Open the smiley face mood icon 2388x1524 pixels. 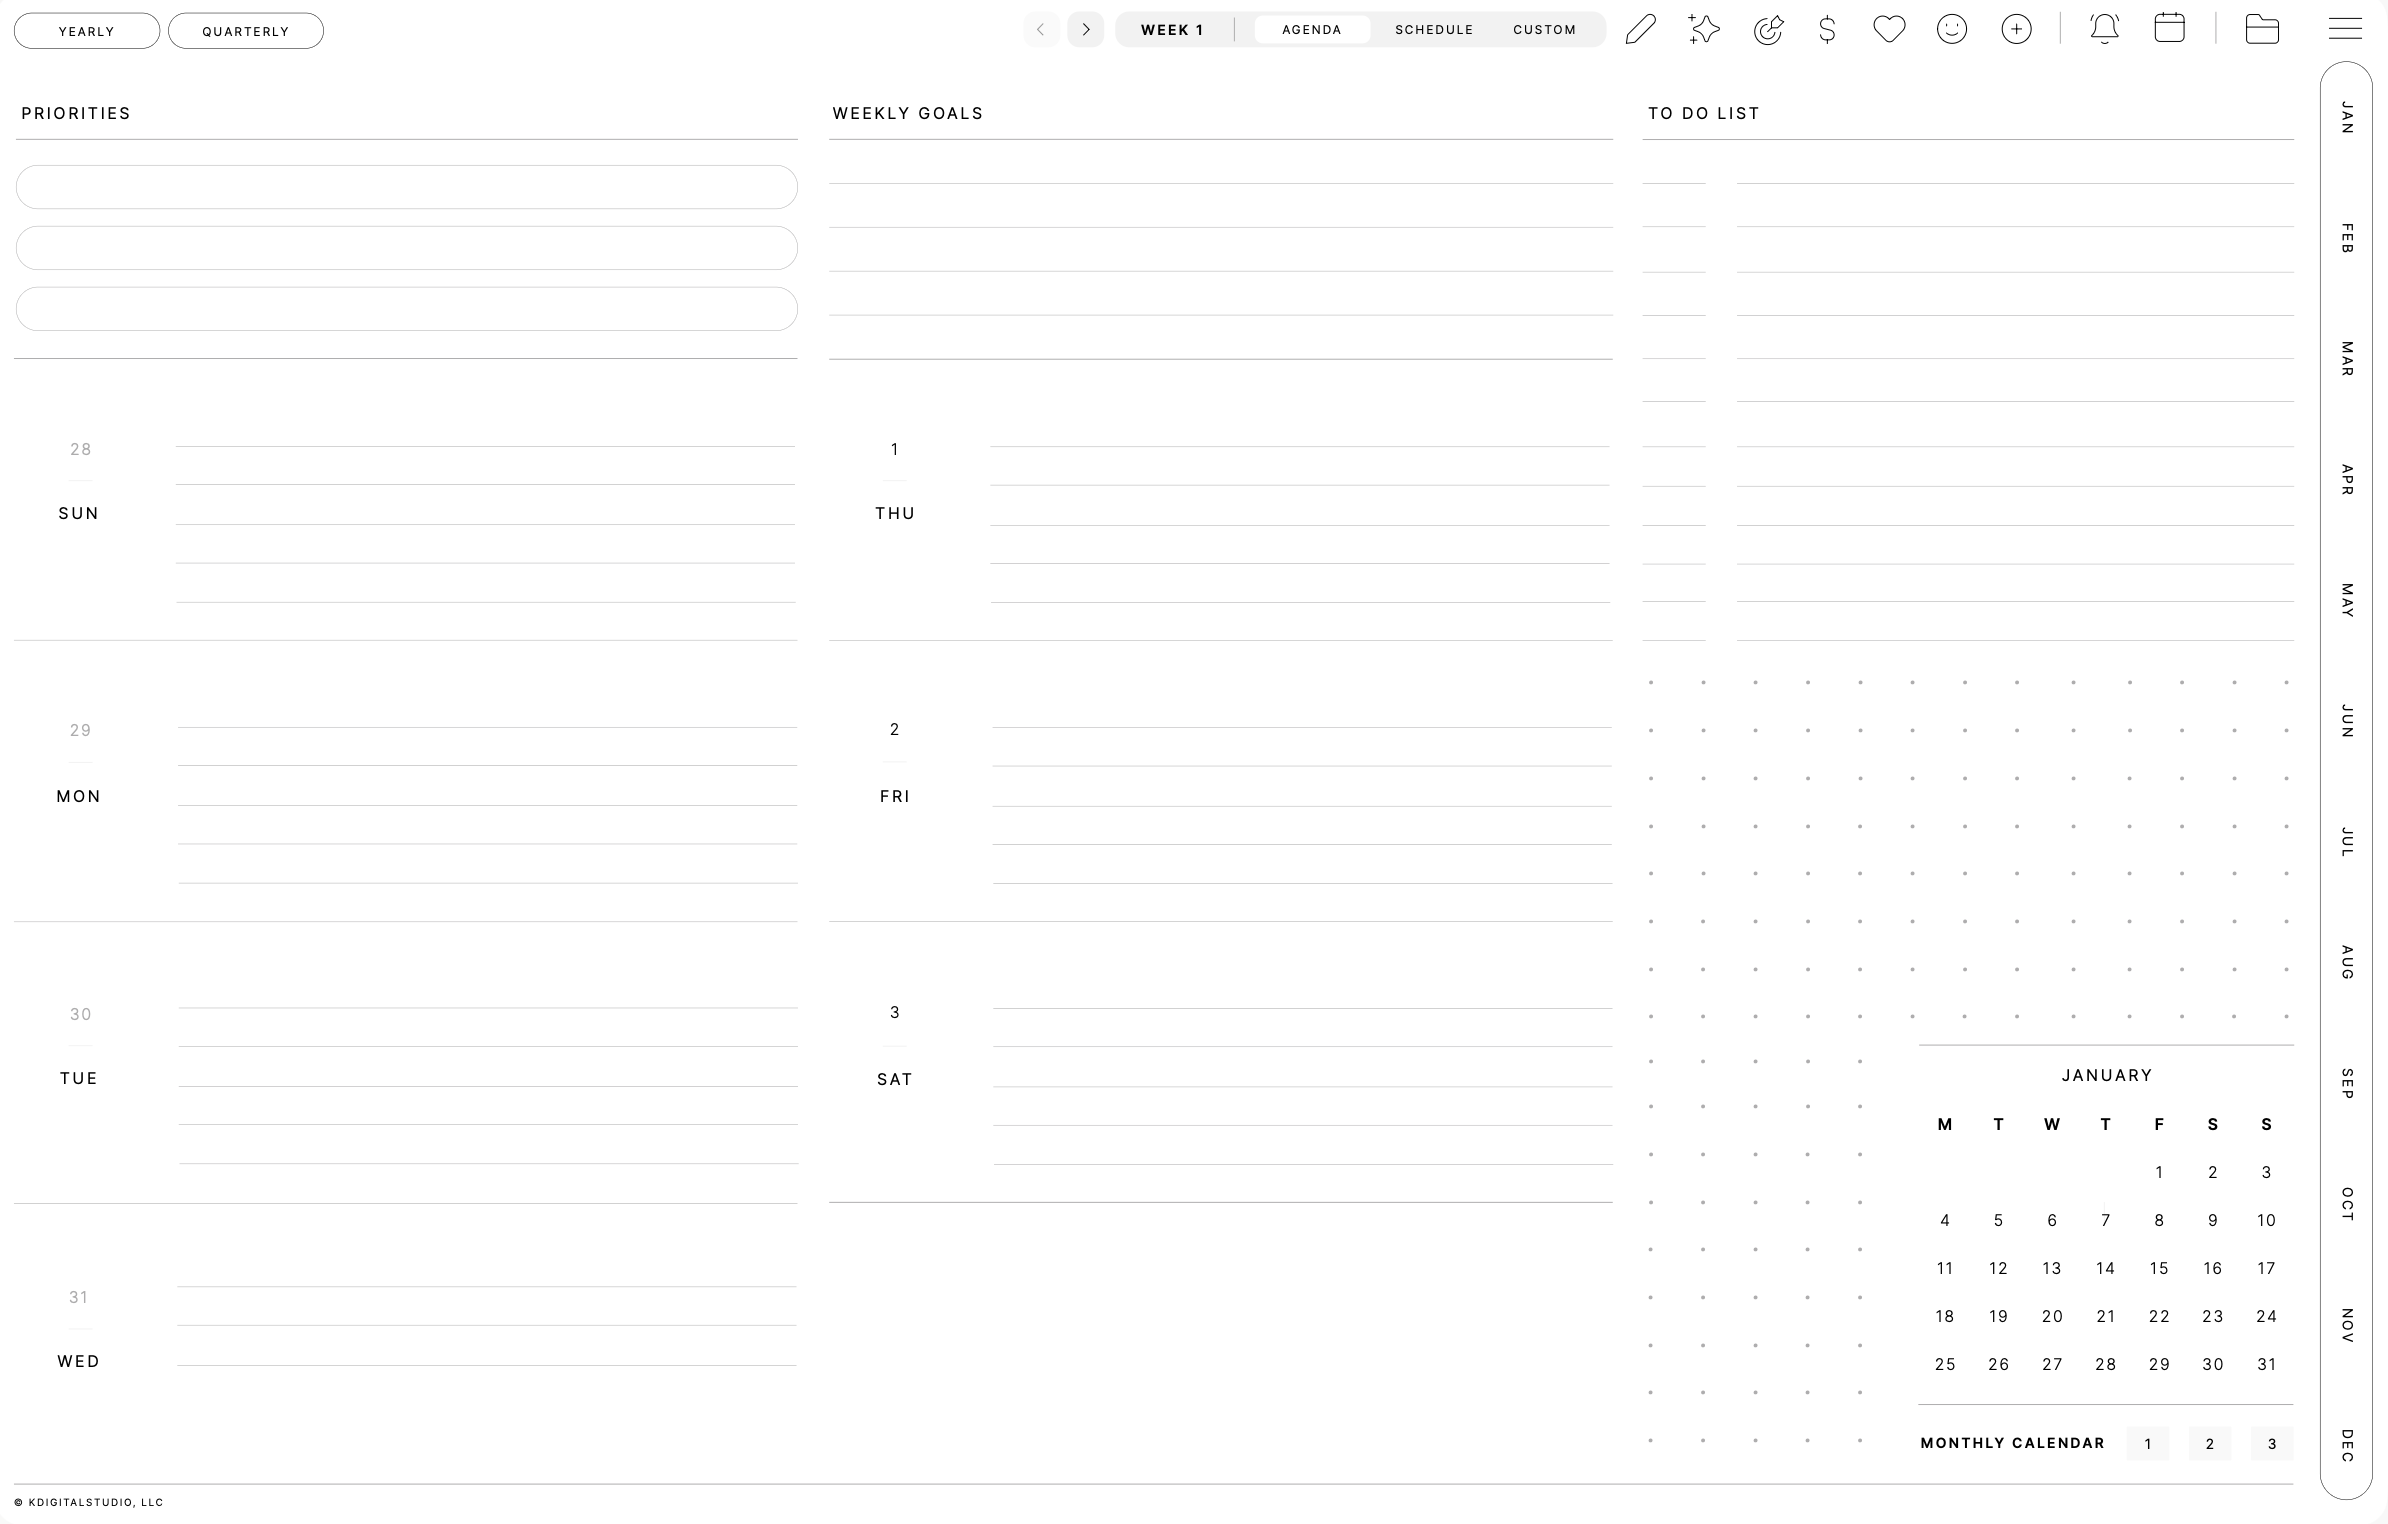coord(1952,29)
